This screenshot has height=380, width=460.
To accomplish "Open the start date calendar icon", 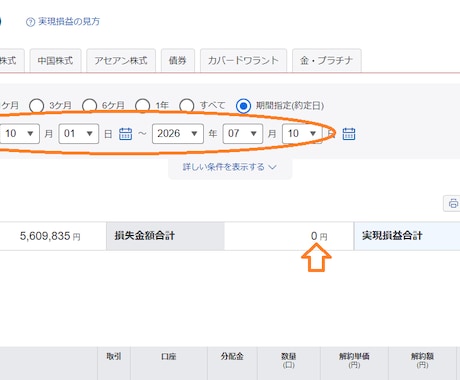I will (126, 134).
